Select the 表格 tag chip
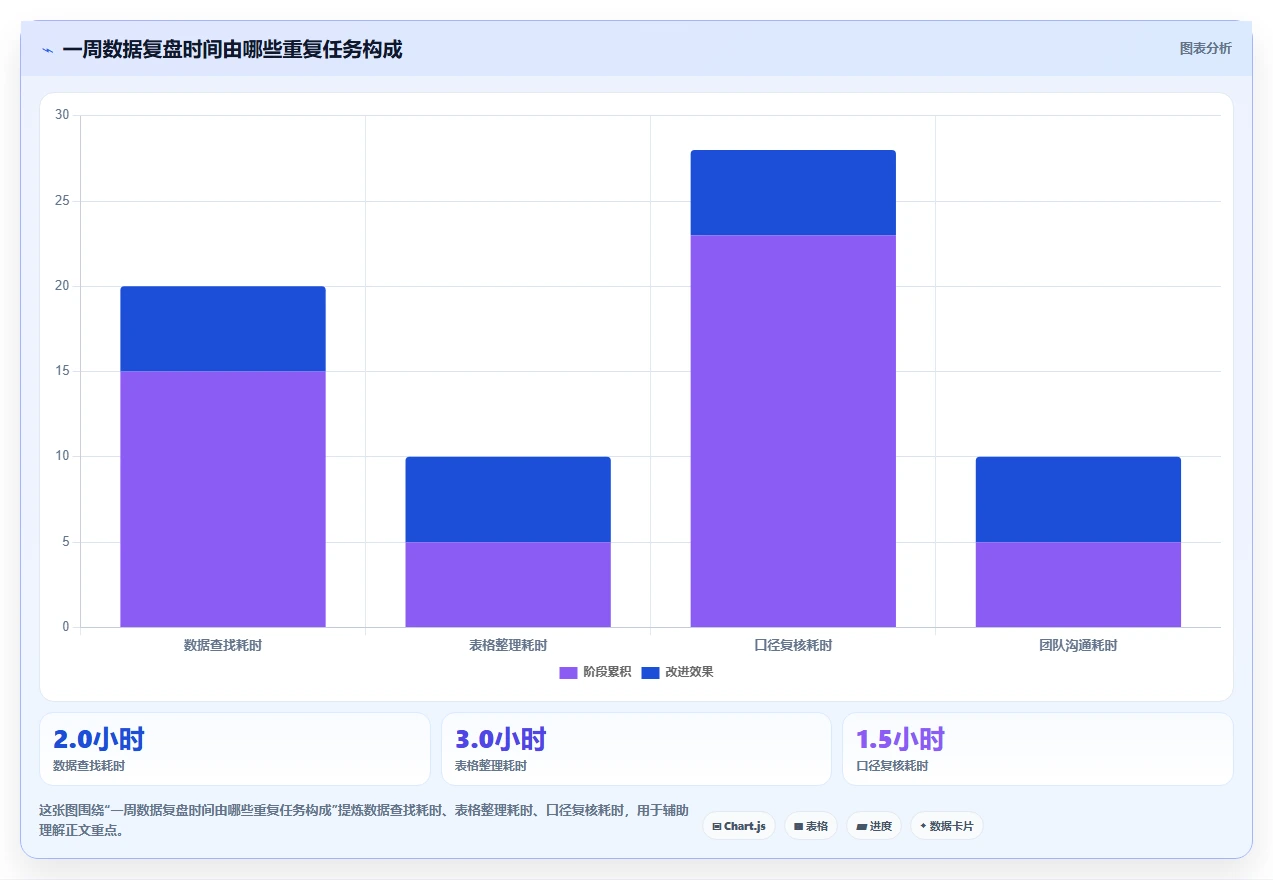The width and height of the screenshot is (1273, 880). [x=811, y=826]
